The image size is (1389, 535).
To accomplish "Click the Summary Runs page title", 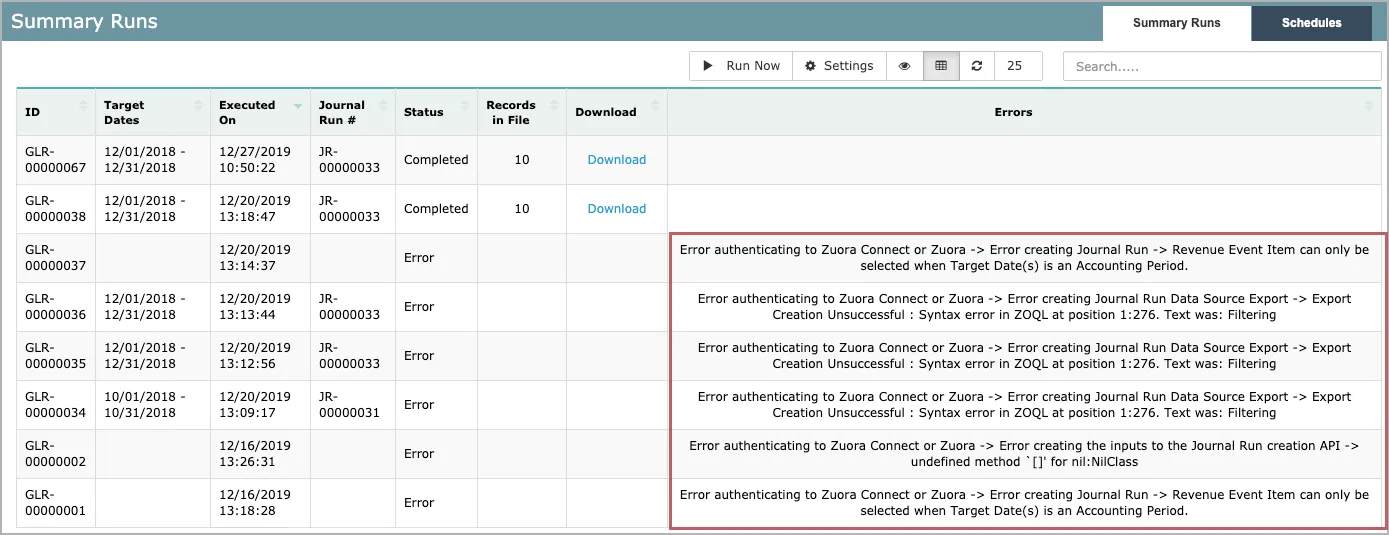I will tap(84, 22).
